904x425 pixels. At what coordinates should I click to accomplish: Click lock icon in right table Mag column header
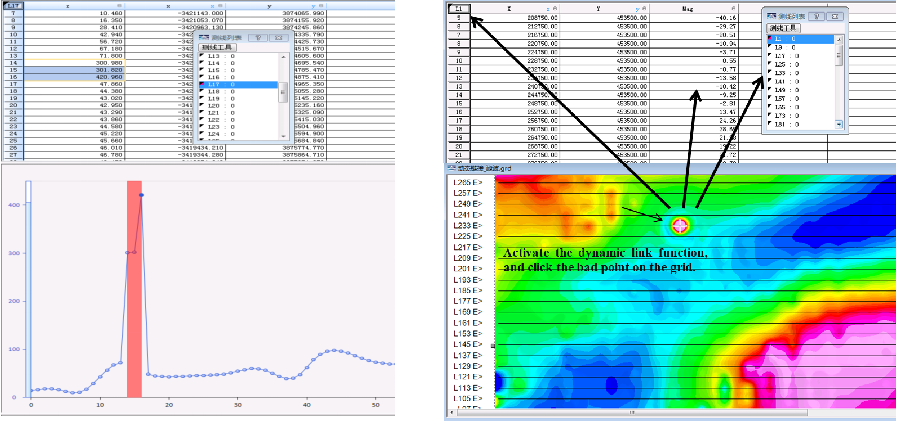pos(732,9)
